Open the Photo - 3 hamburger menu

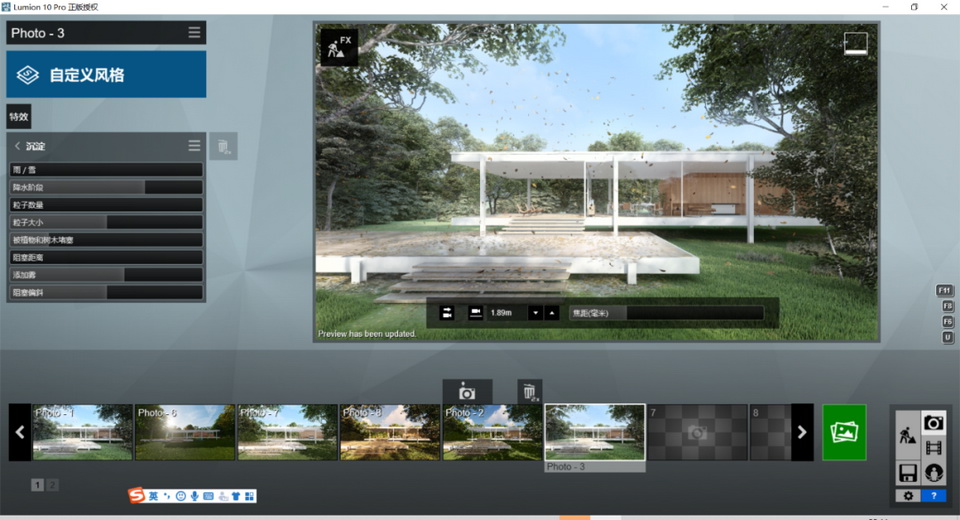click(194, 33)
